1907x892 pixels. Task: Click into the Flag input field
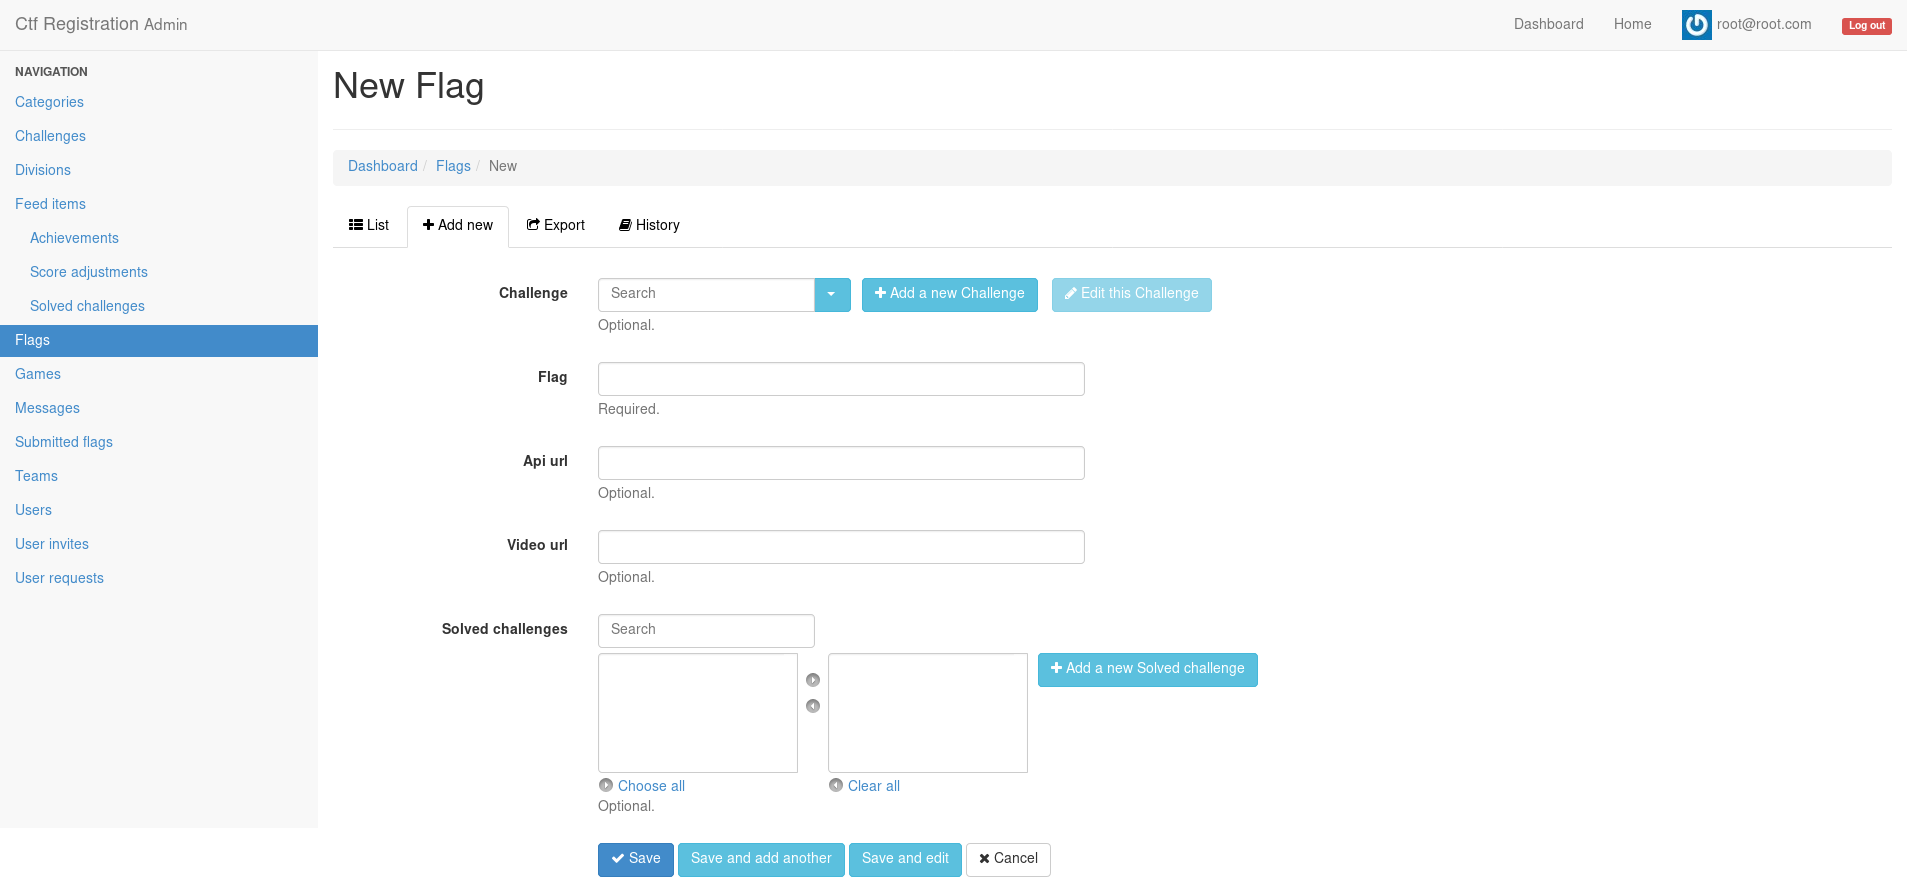pyautogui.click(x=841, y=379)
